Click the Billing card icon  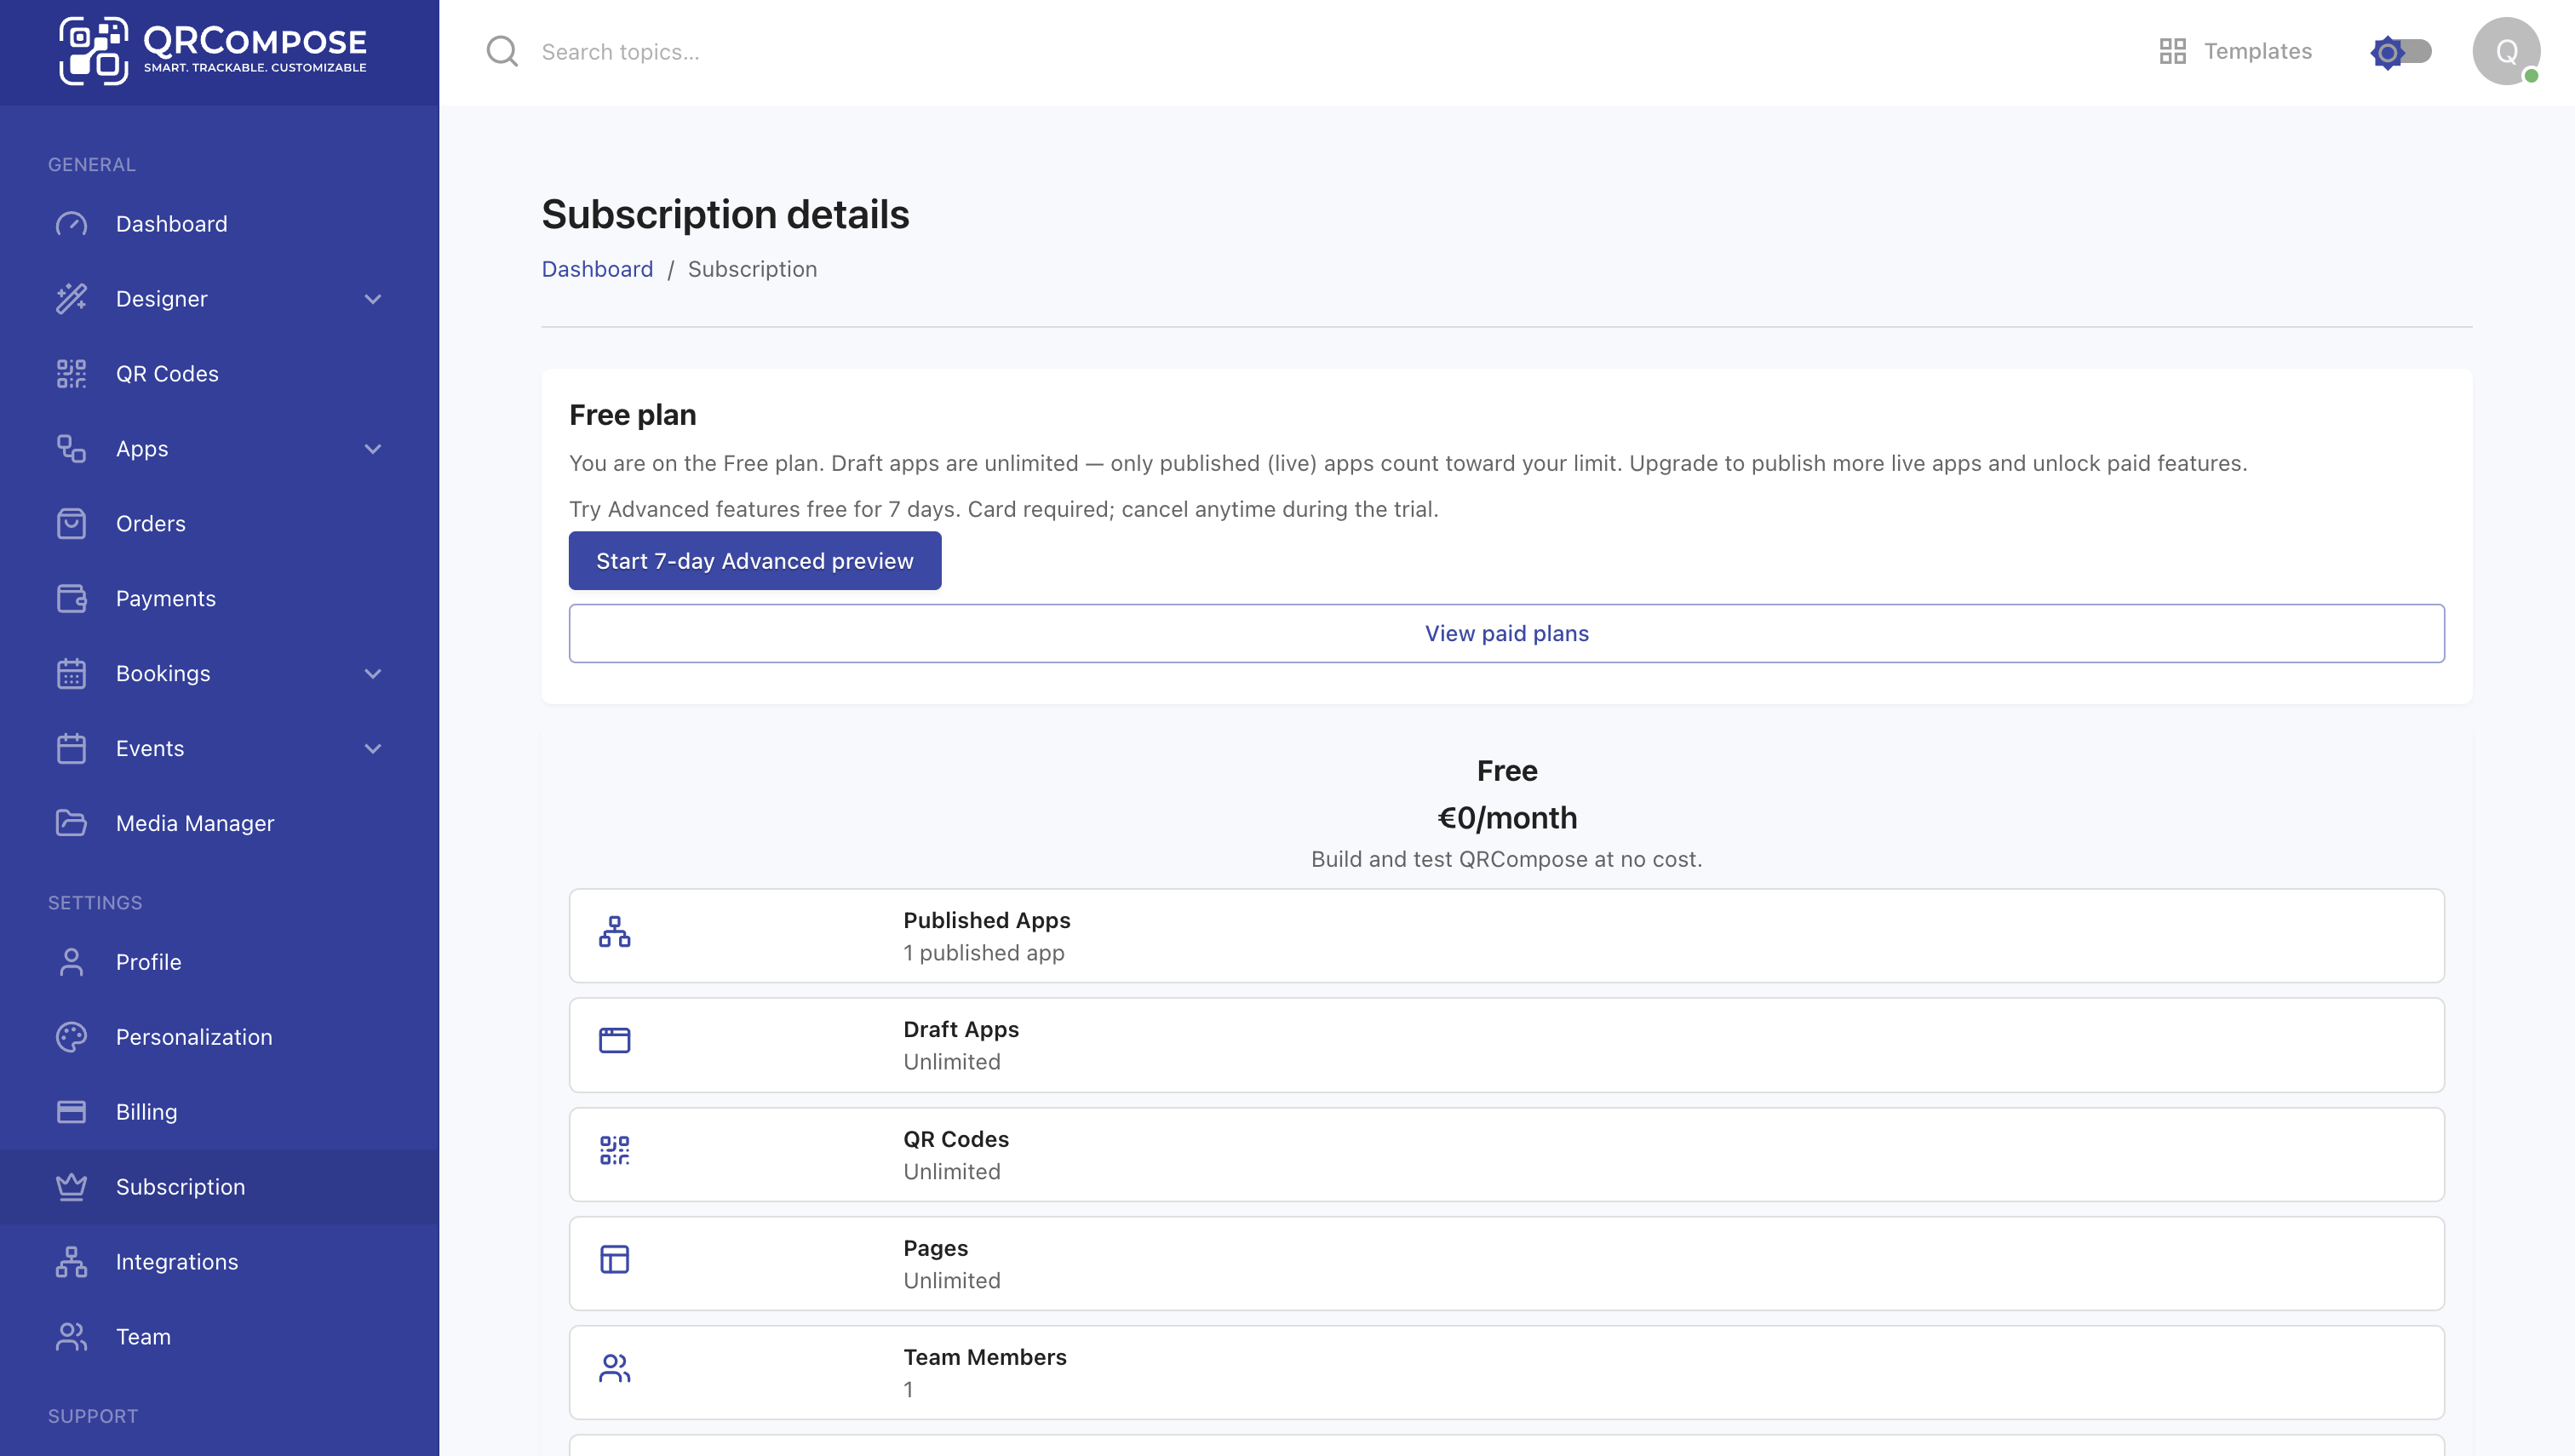point(71,1112)
